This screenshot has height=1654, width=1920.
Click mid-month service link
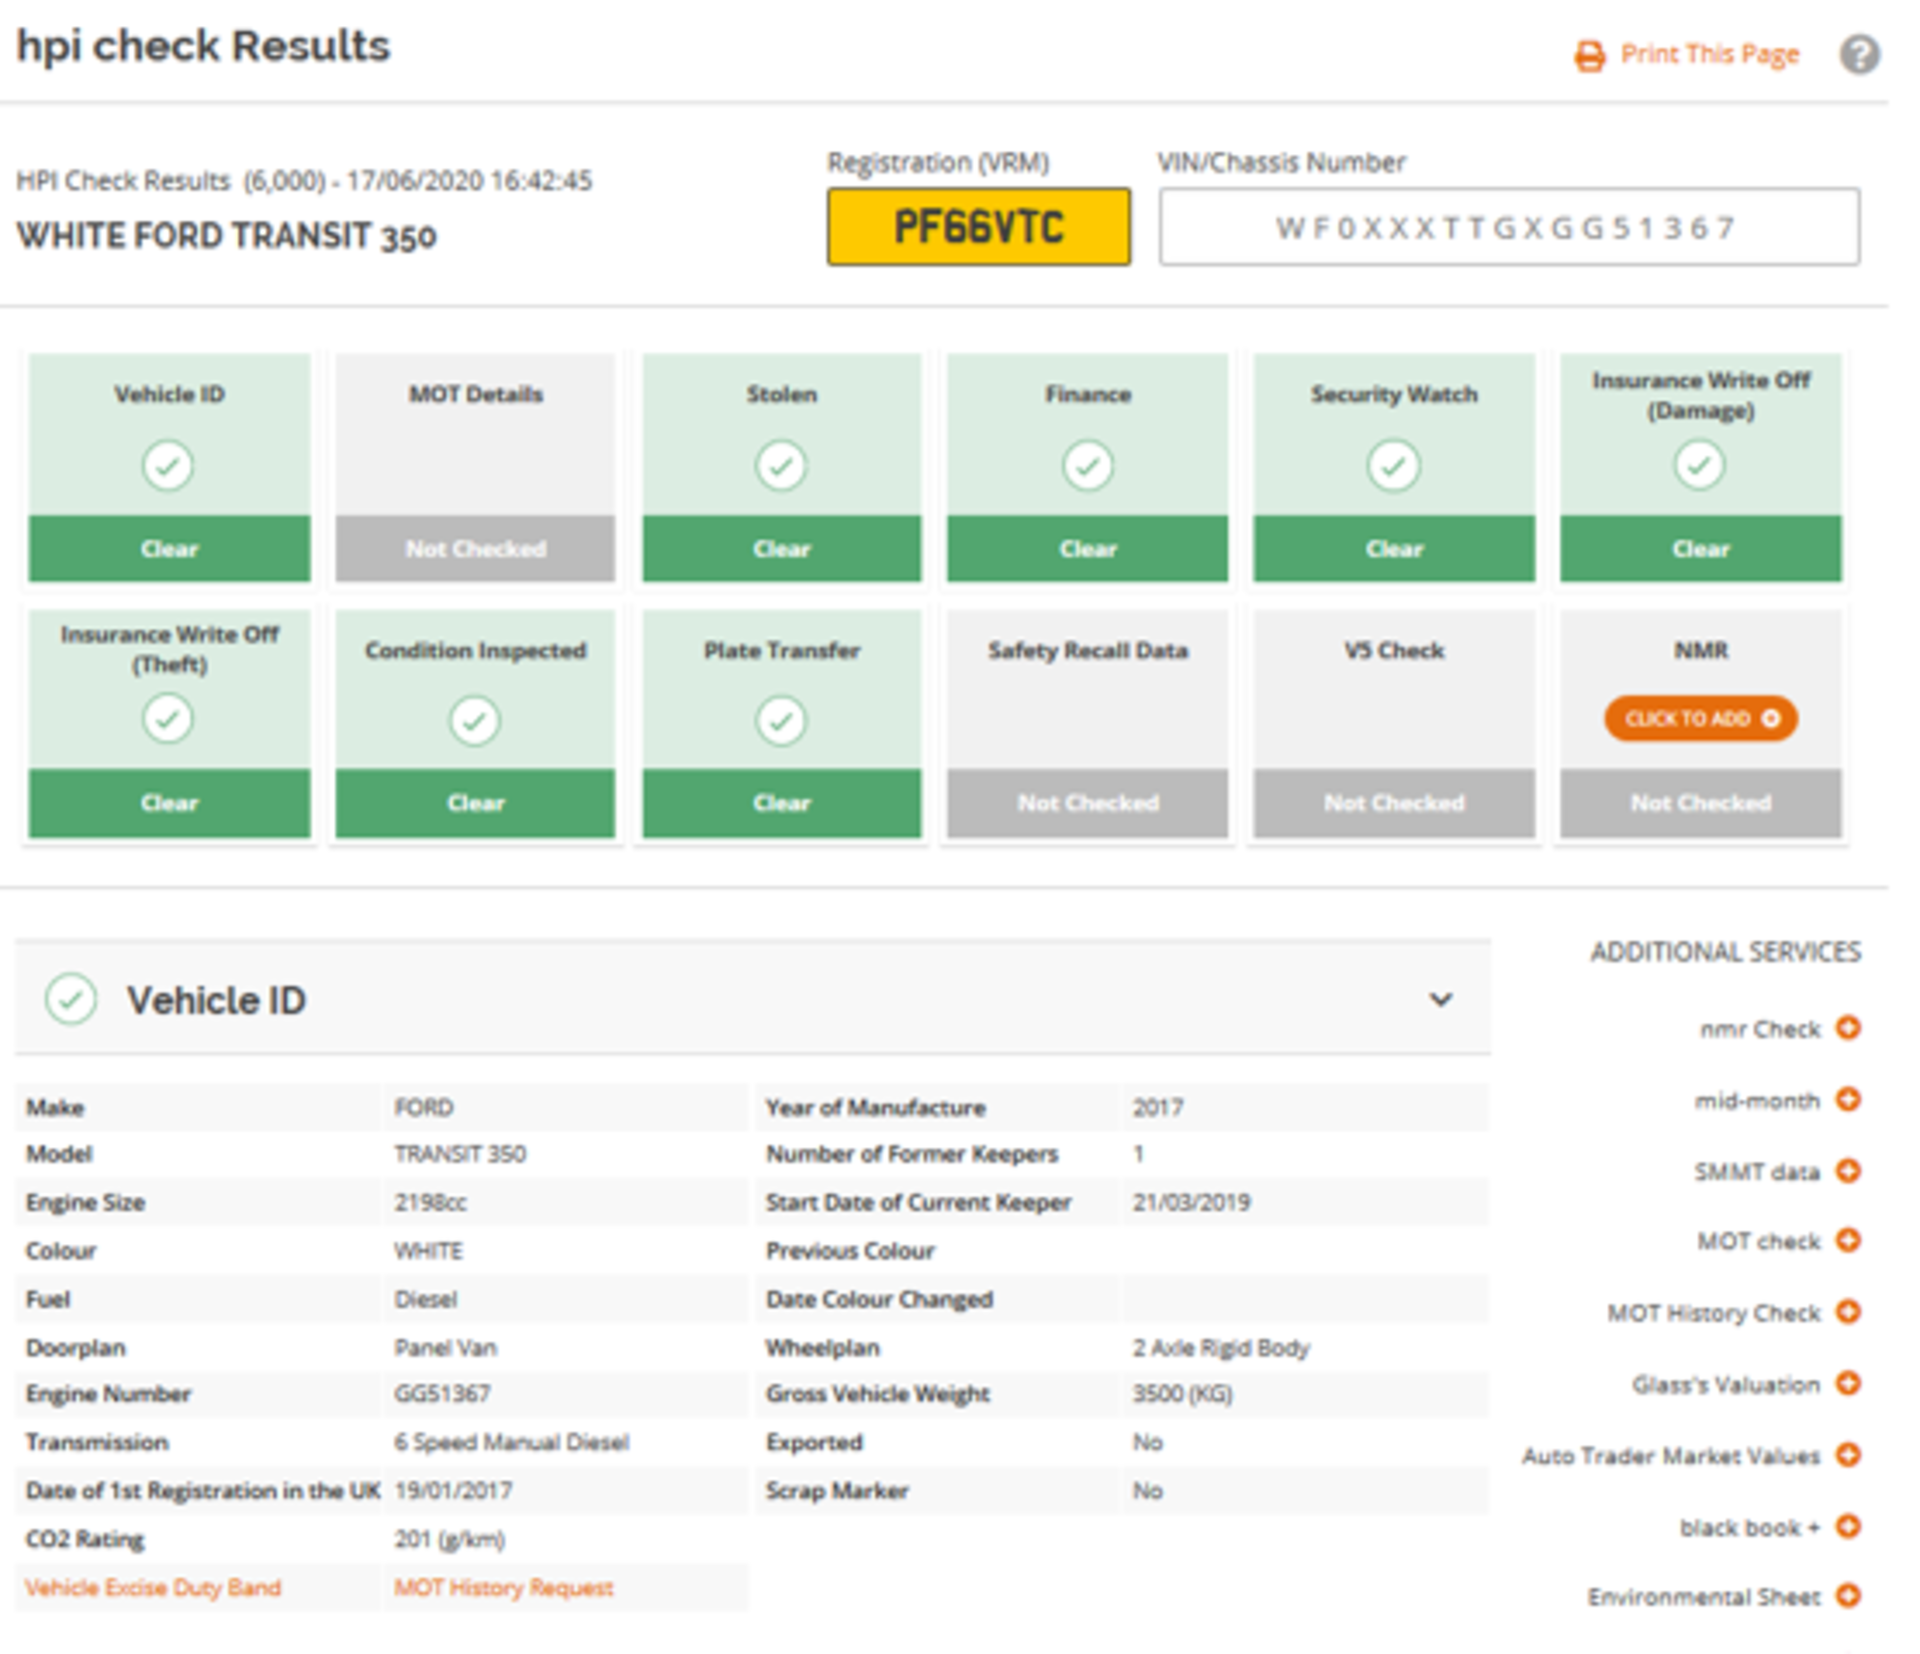(x=1757, y=1101)
